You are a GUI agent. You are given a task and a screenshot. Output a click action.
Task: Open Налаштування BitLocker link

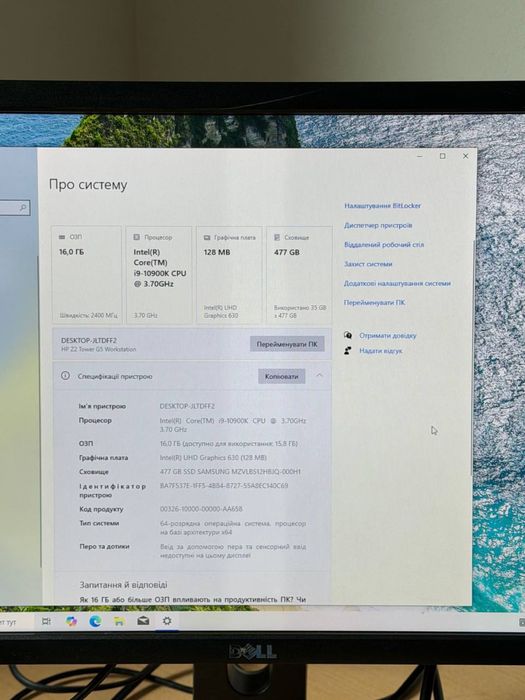[x=383, y=206]
